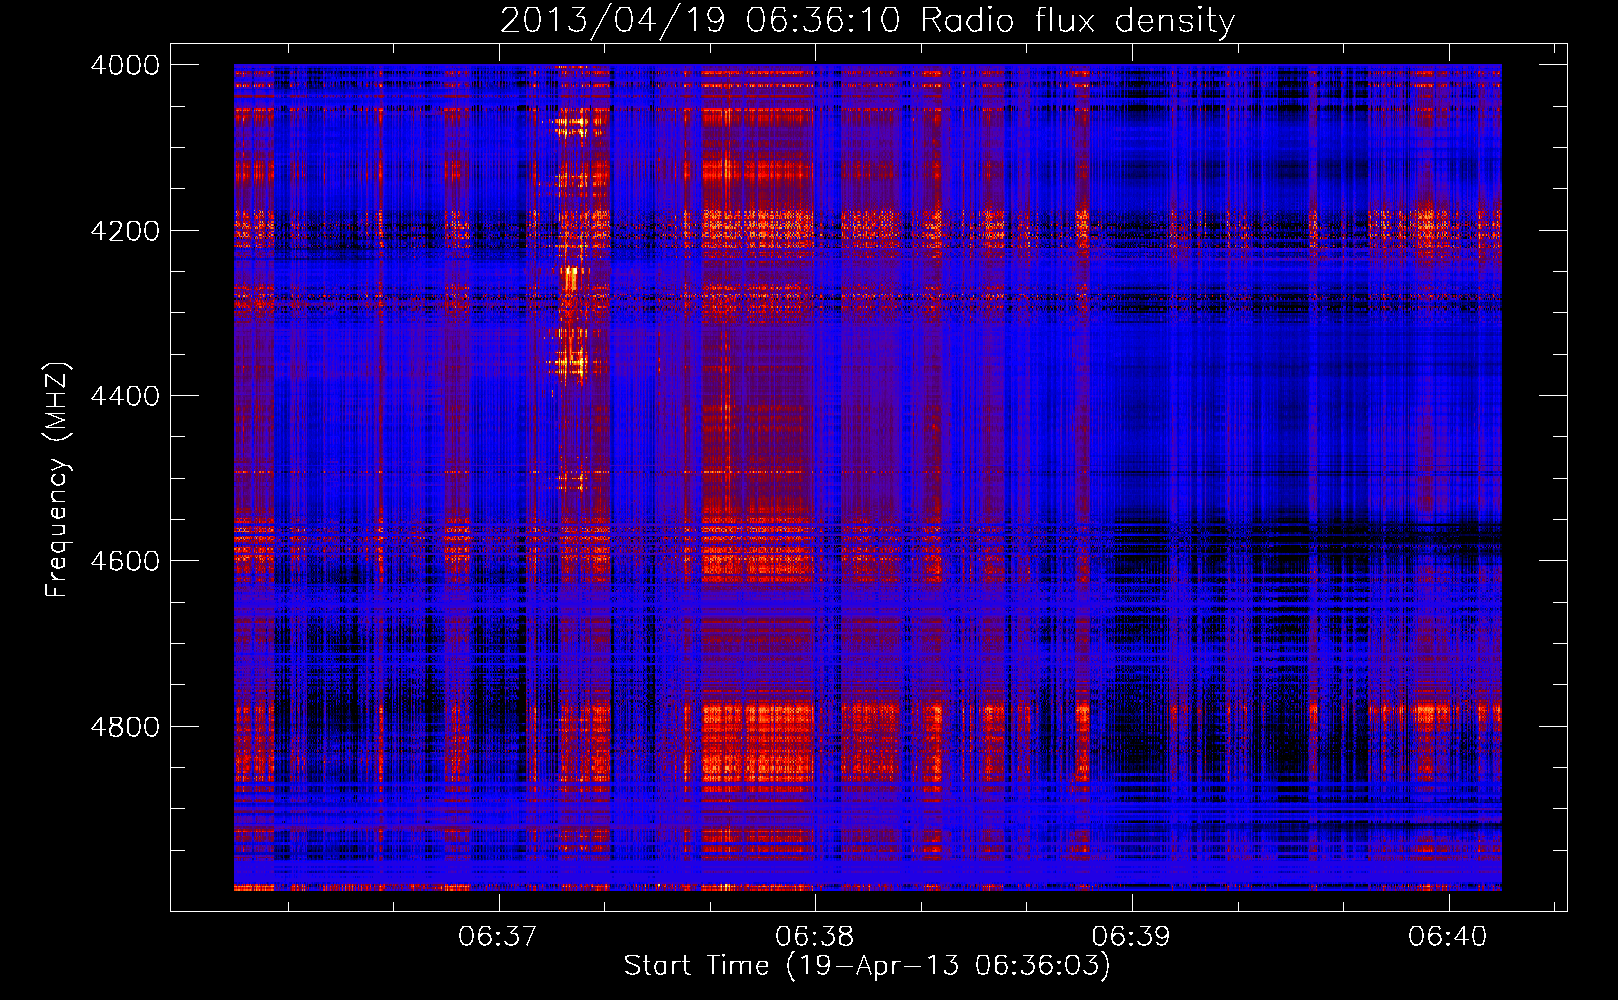Click the 'Start Time (19-Apr-13 06:36:03)' axis title
The width and height of the screenshot is (1618, 1000).
867,966
